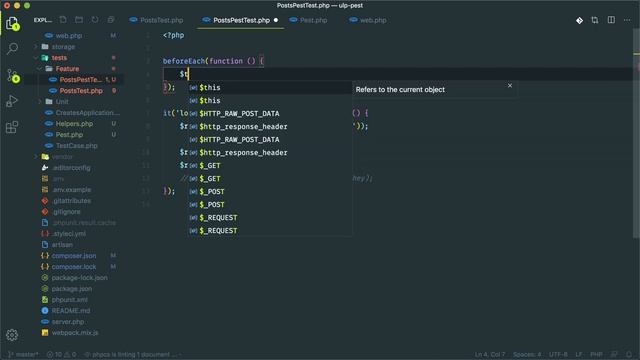Close the suggestion details popup

510,85
